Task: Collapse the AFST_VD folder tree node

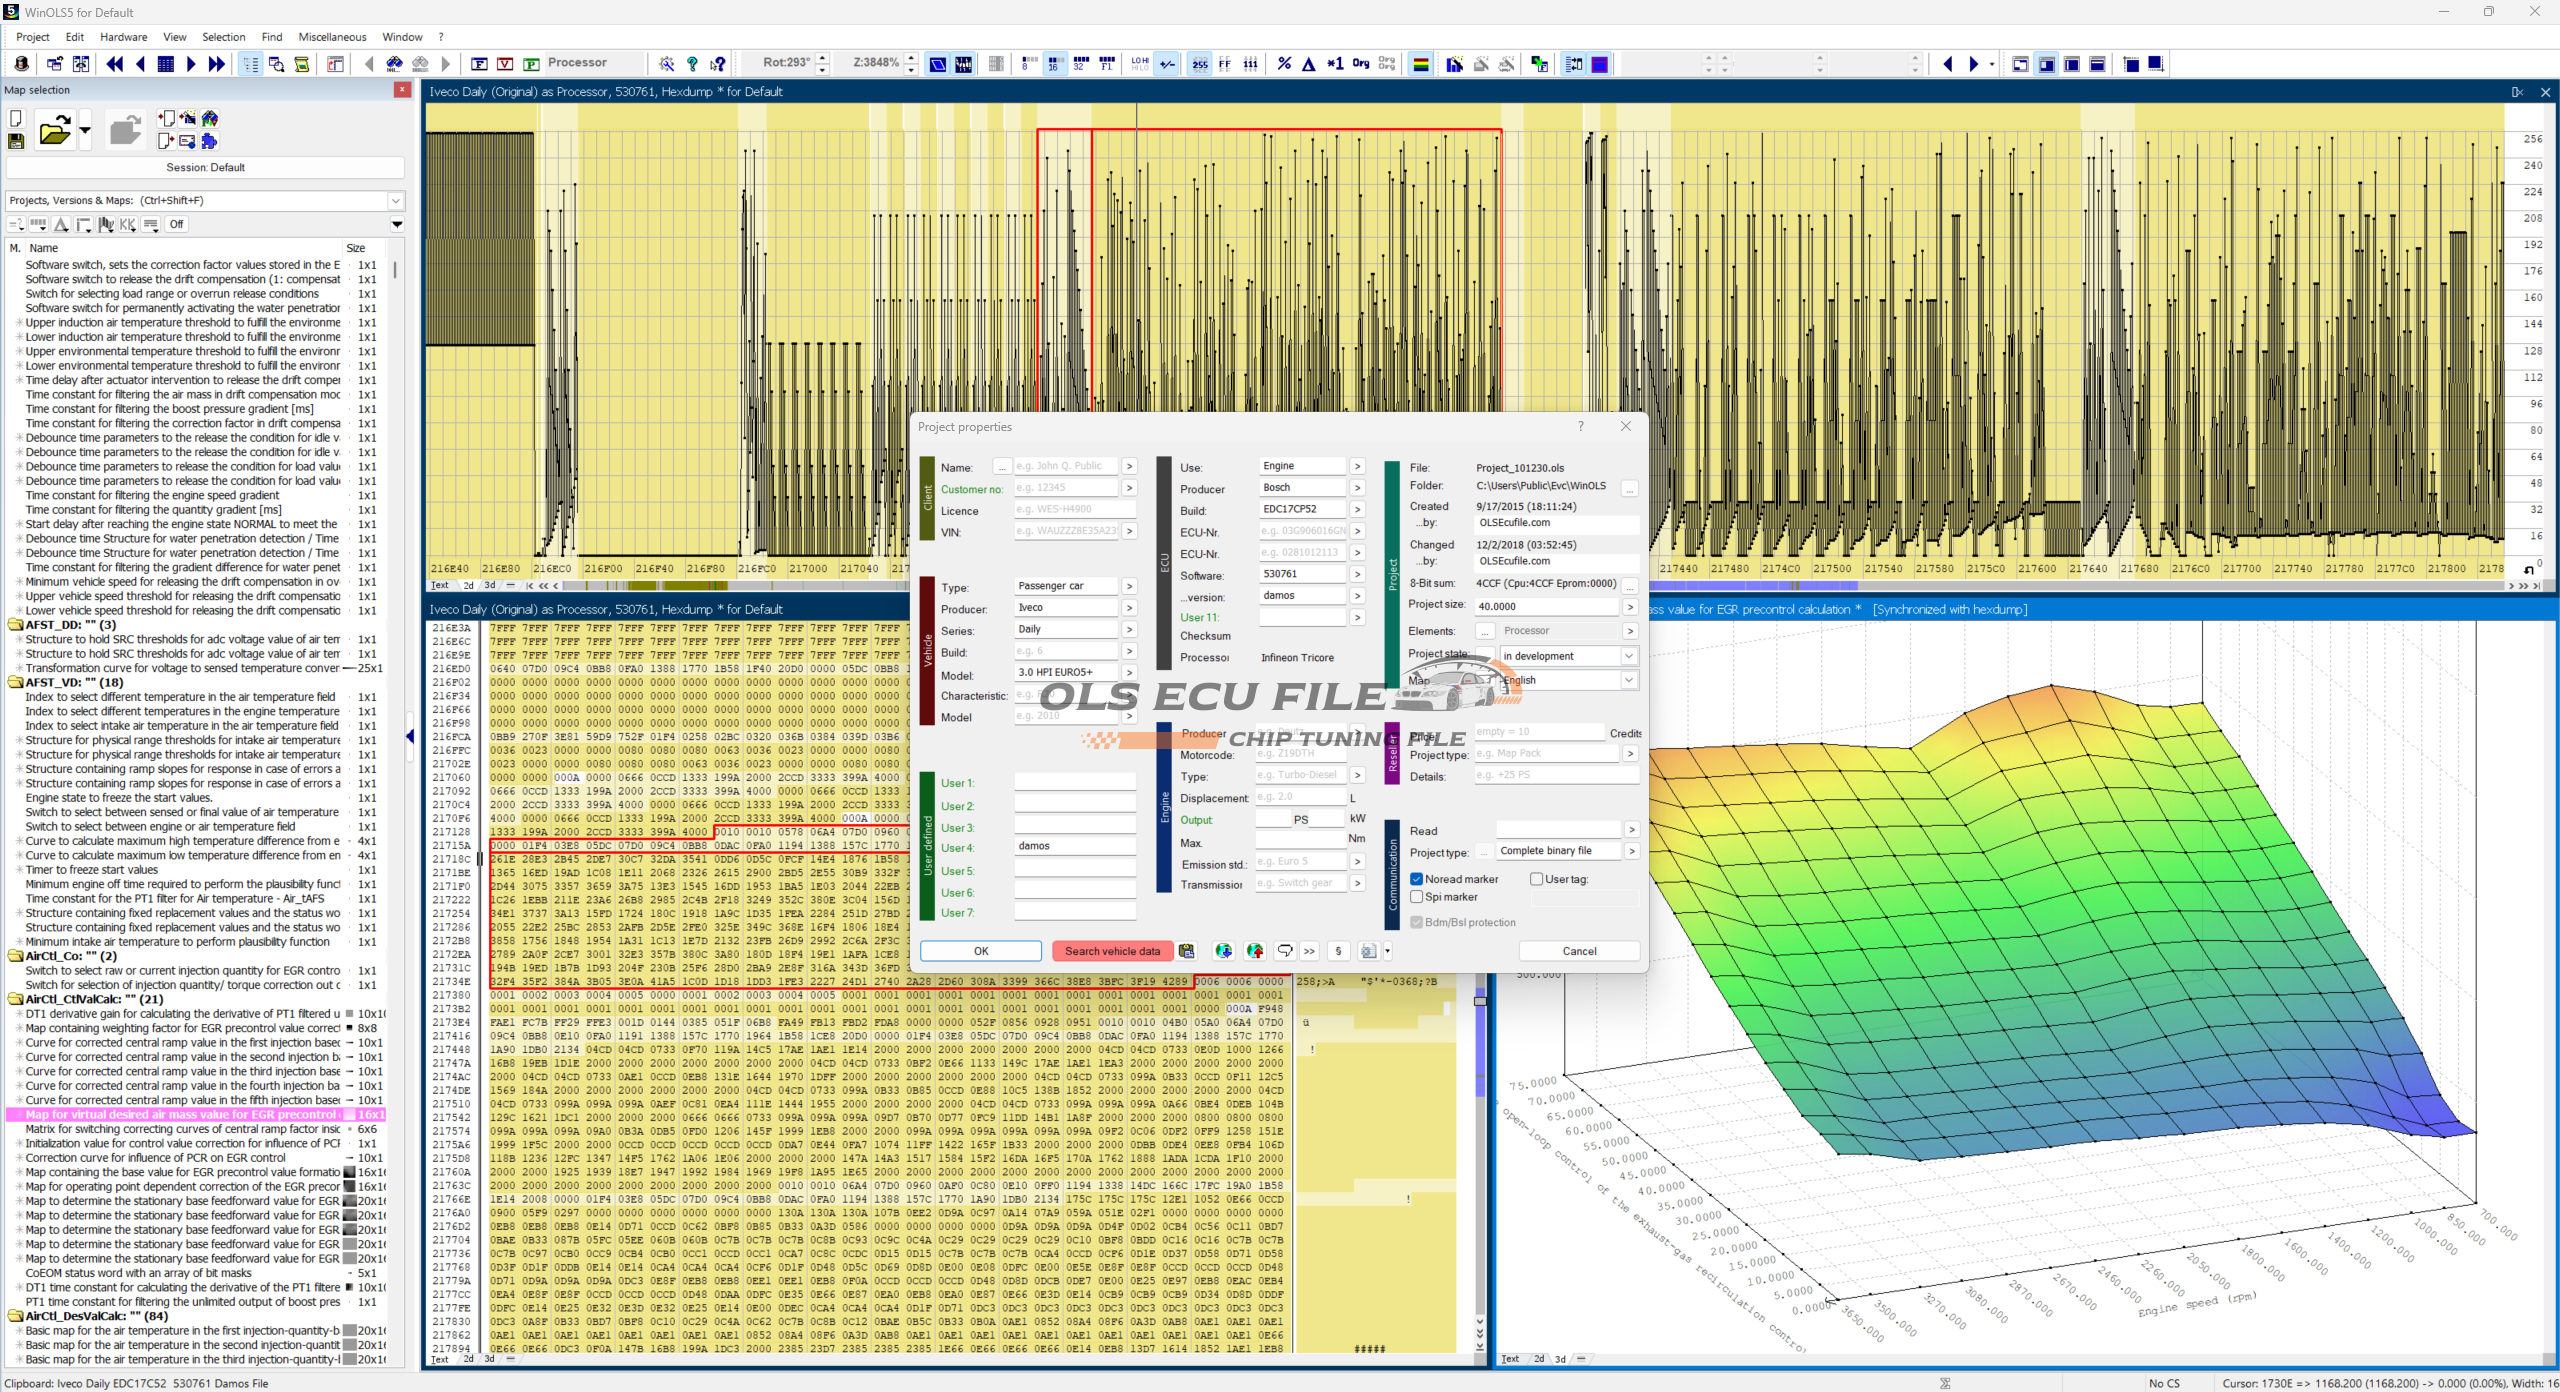Action: (x=15, y=682)
